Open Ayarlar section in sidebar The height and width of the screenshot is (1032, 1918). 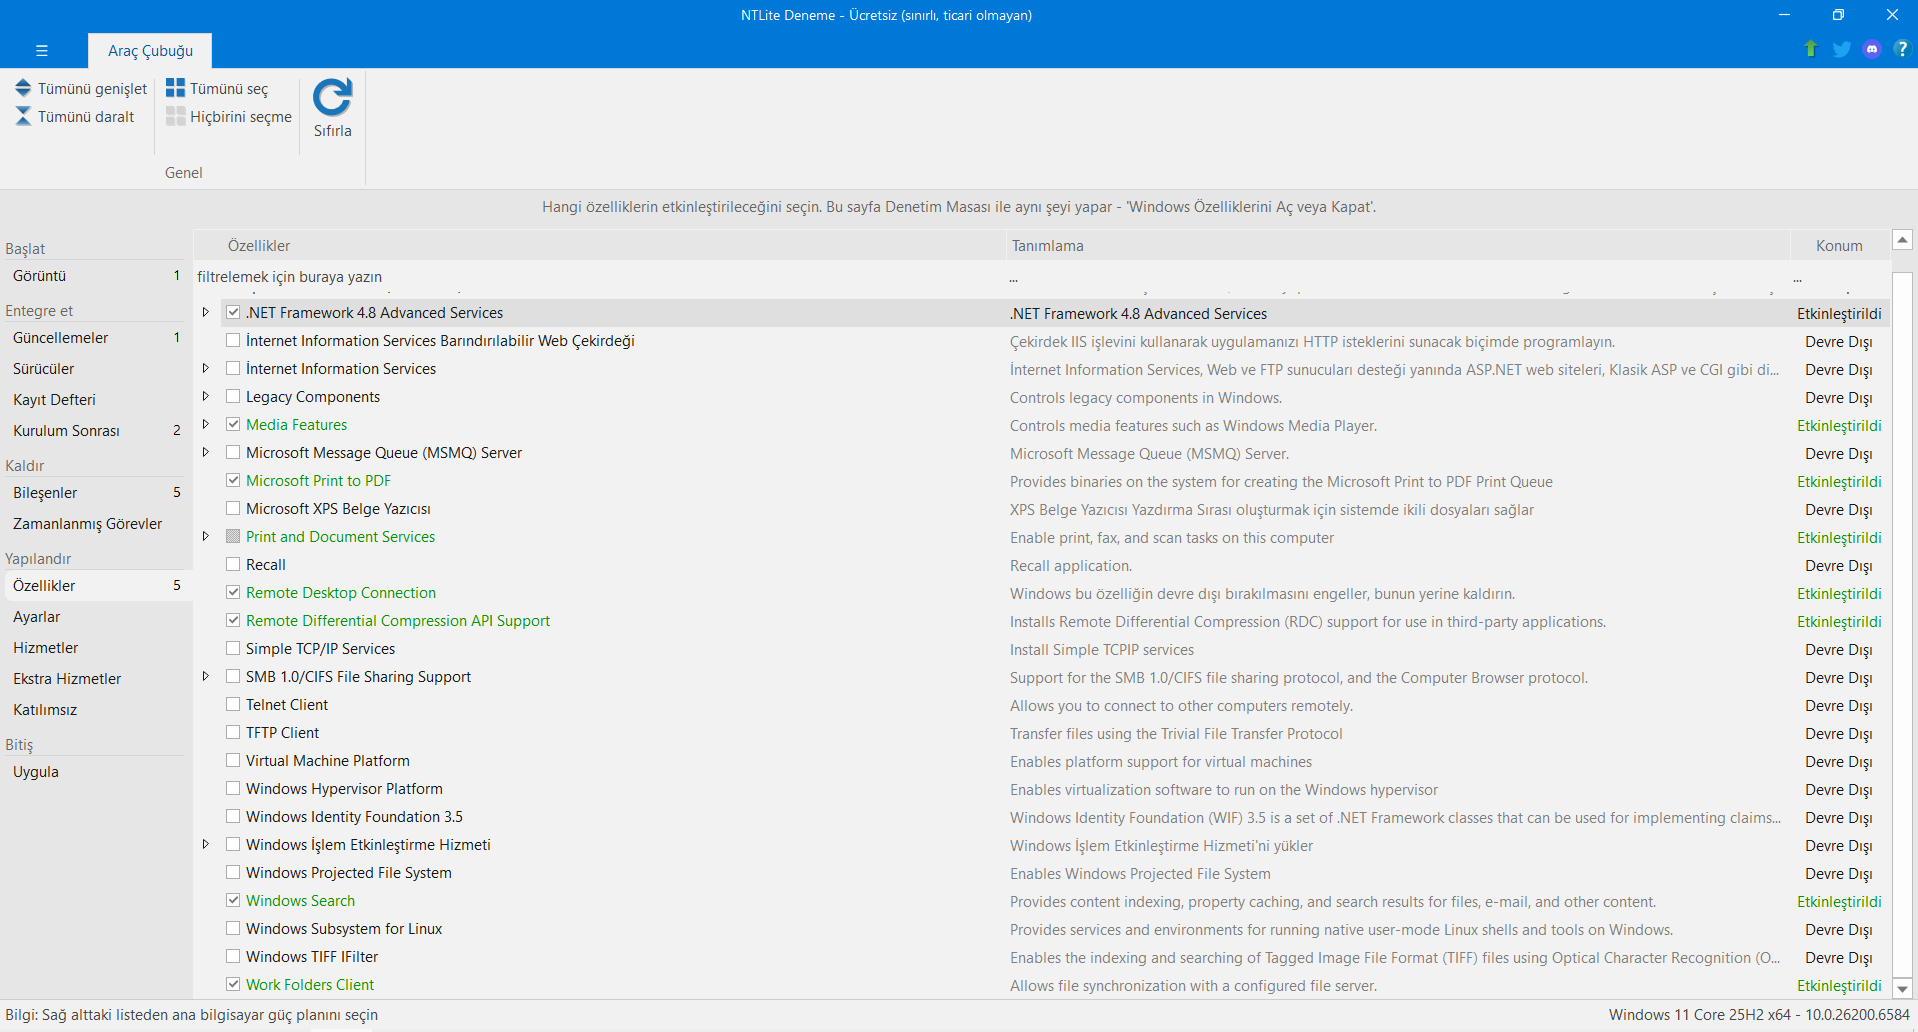(95, 617)
